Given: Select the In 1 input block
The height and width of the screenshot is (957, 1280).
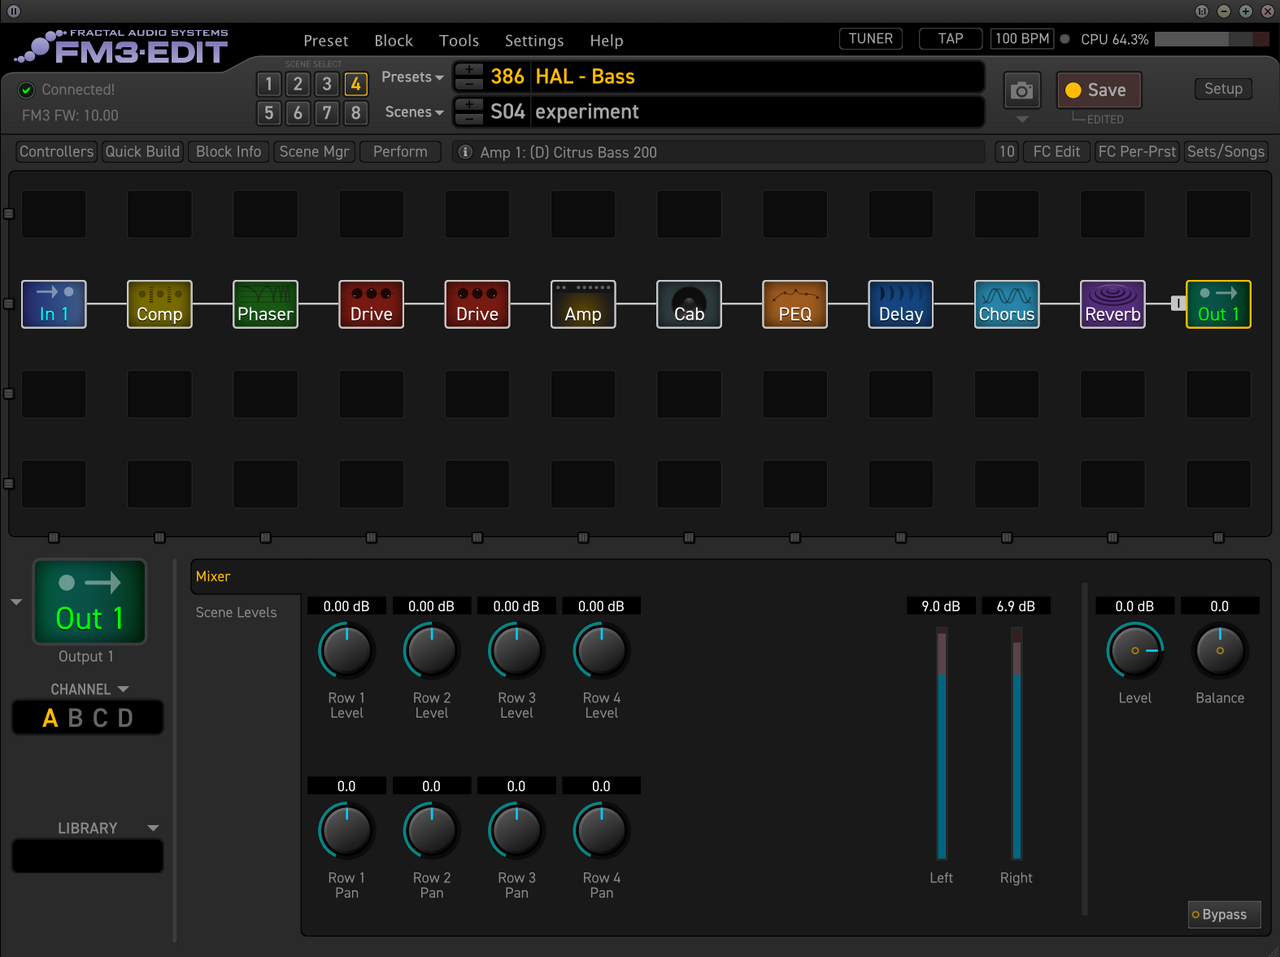Looking at the screenshot, I should (x=54, y=304).
